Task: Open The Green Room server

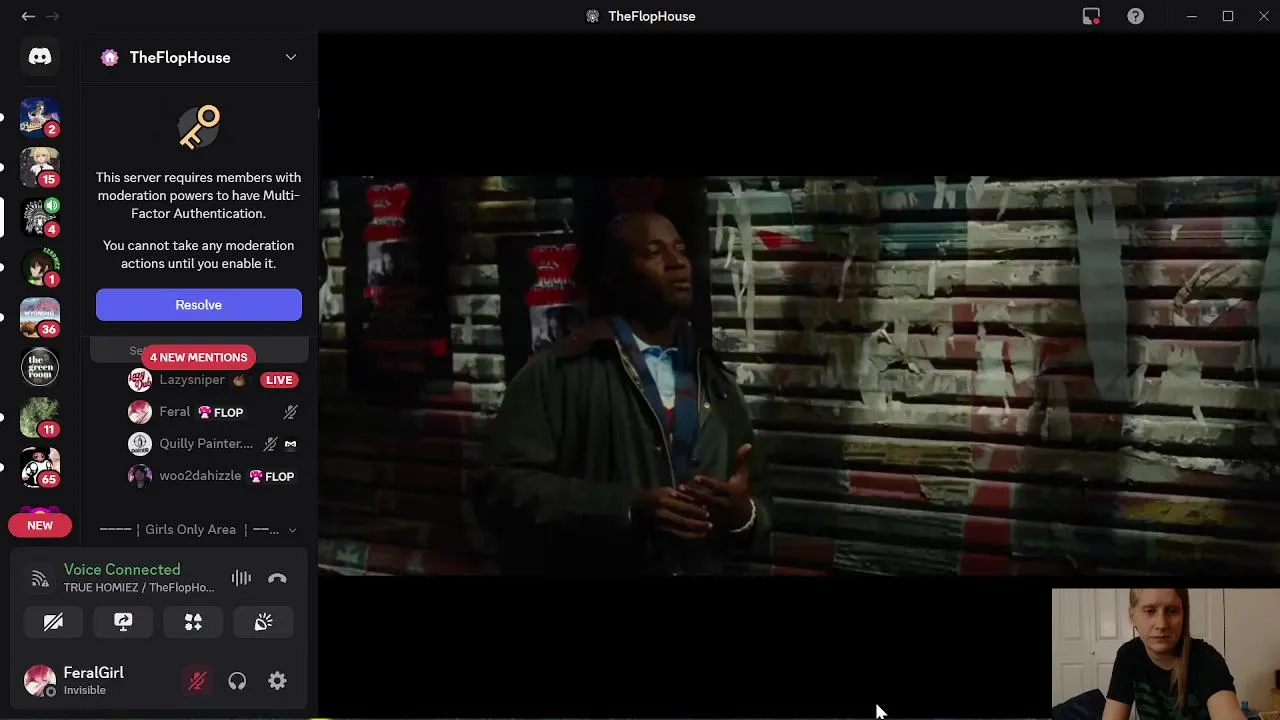Action: [40, 367]
